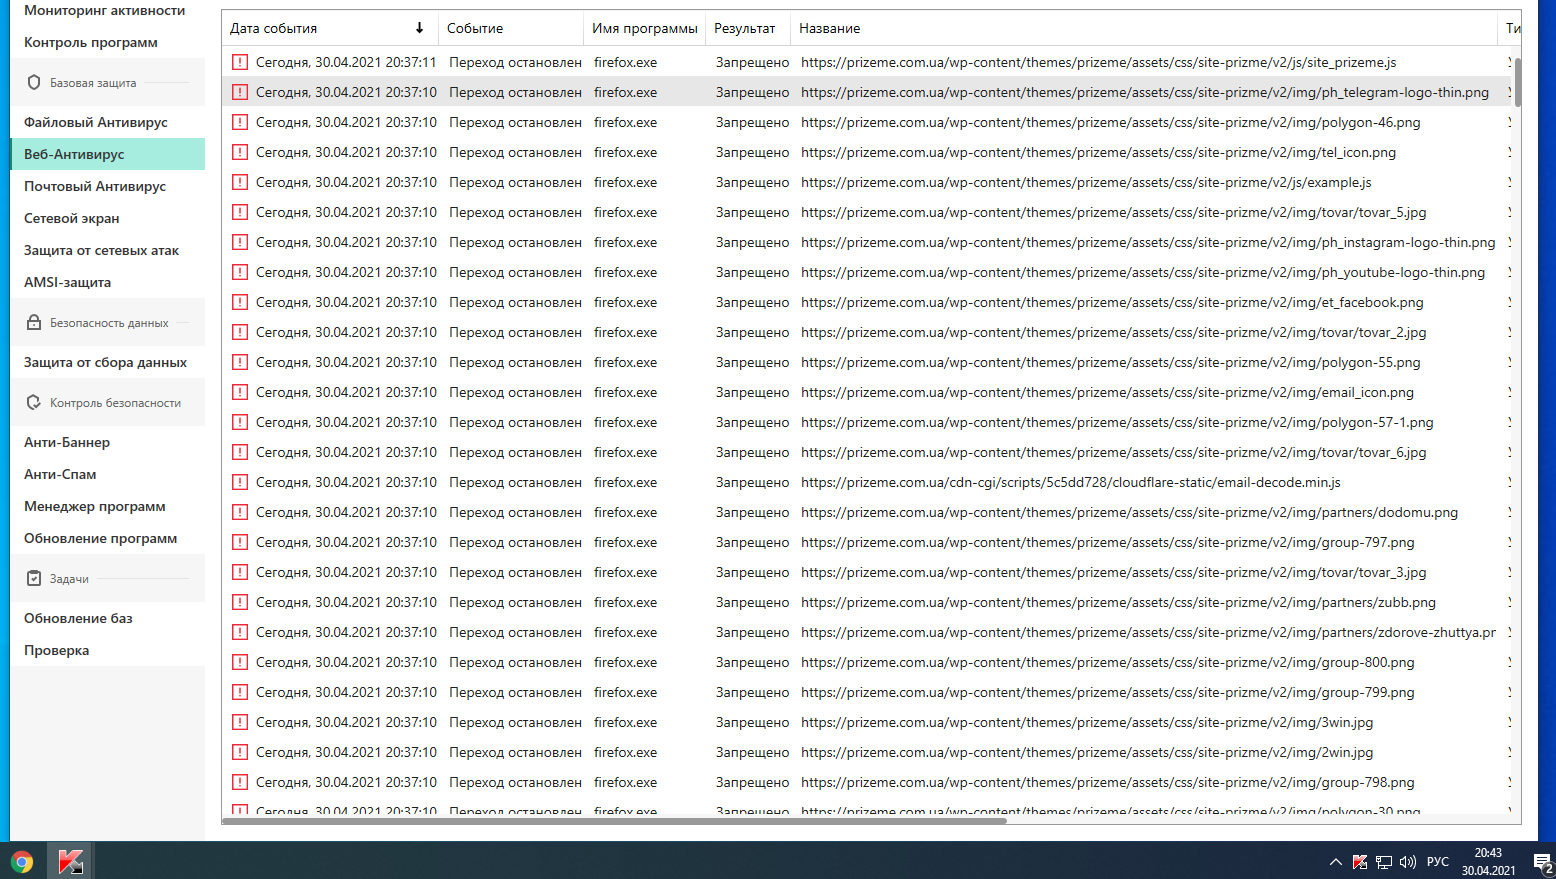Select the polygon-57-1.png URL cell
This screenshot has height=879, width=1556.
point(1117,422)
